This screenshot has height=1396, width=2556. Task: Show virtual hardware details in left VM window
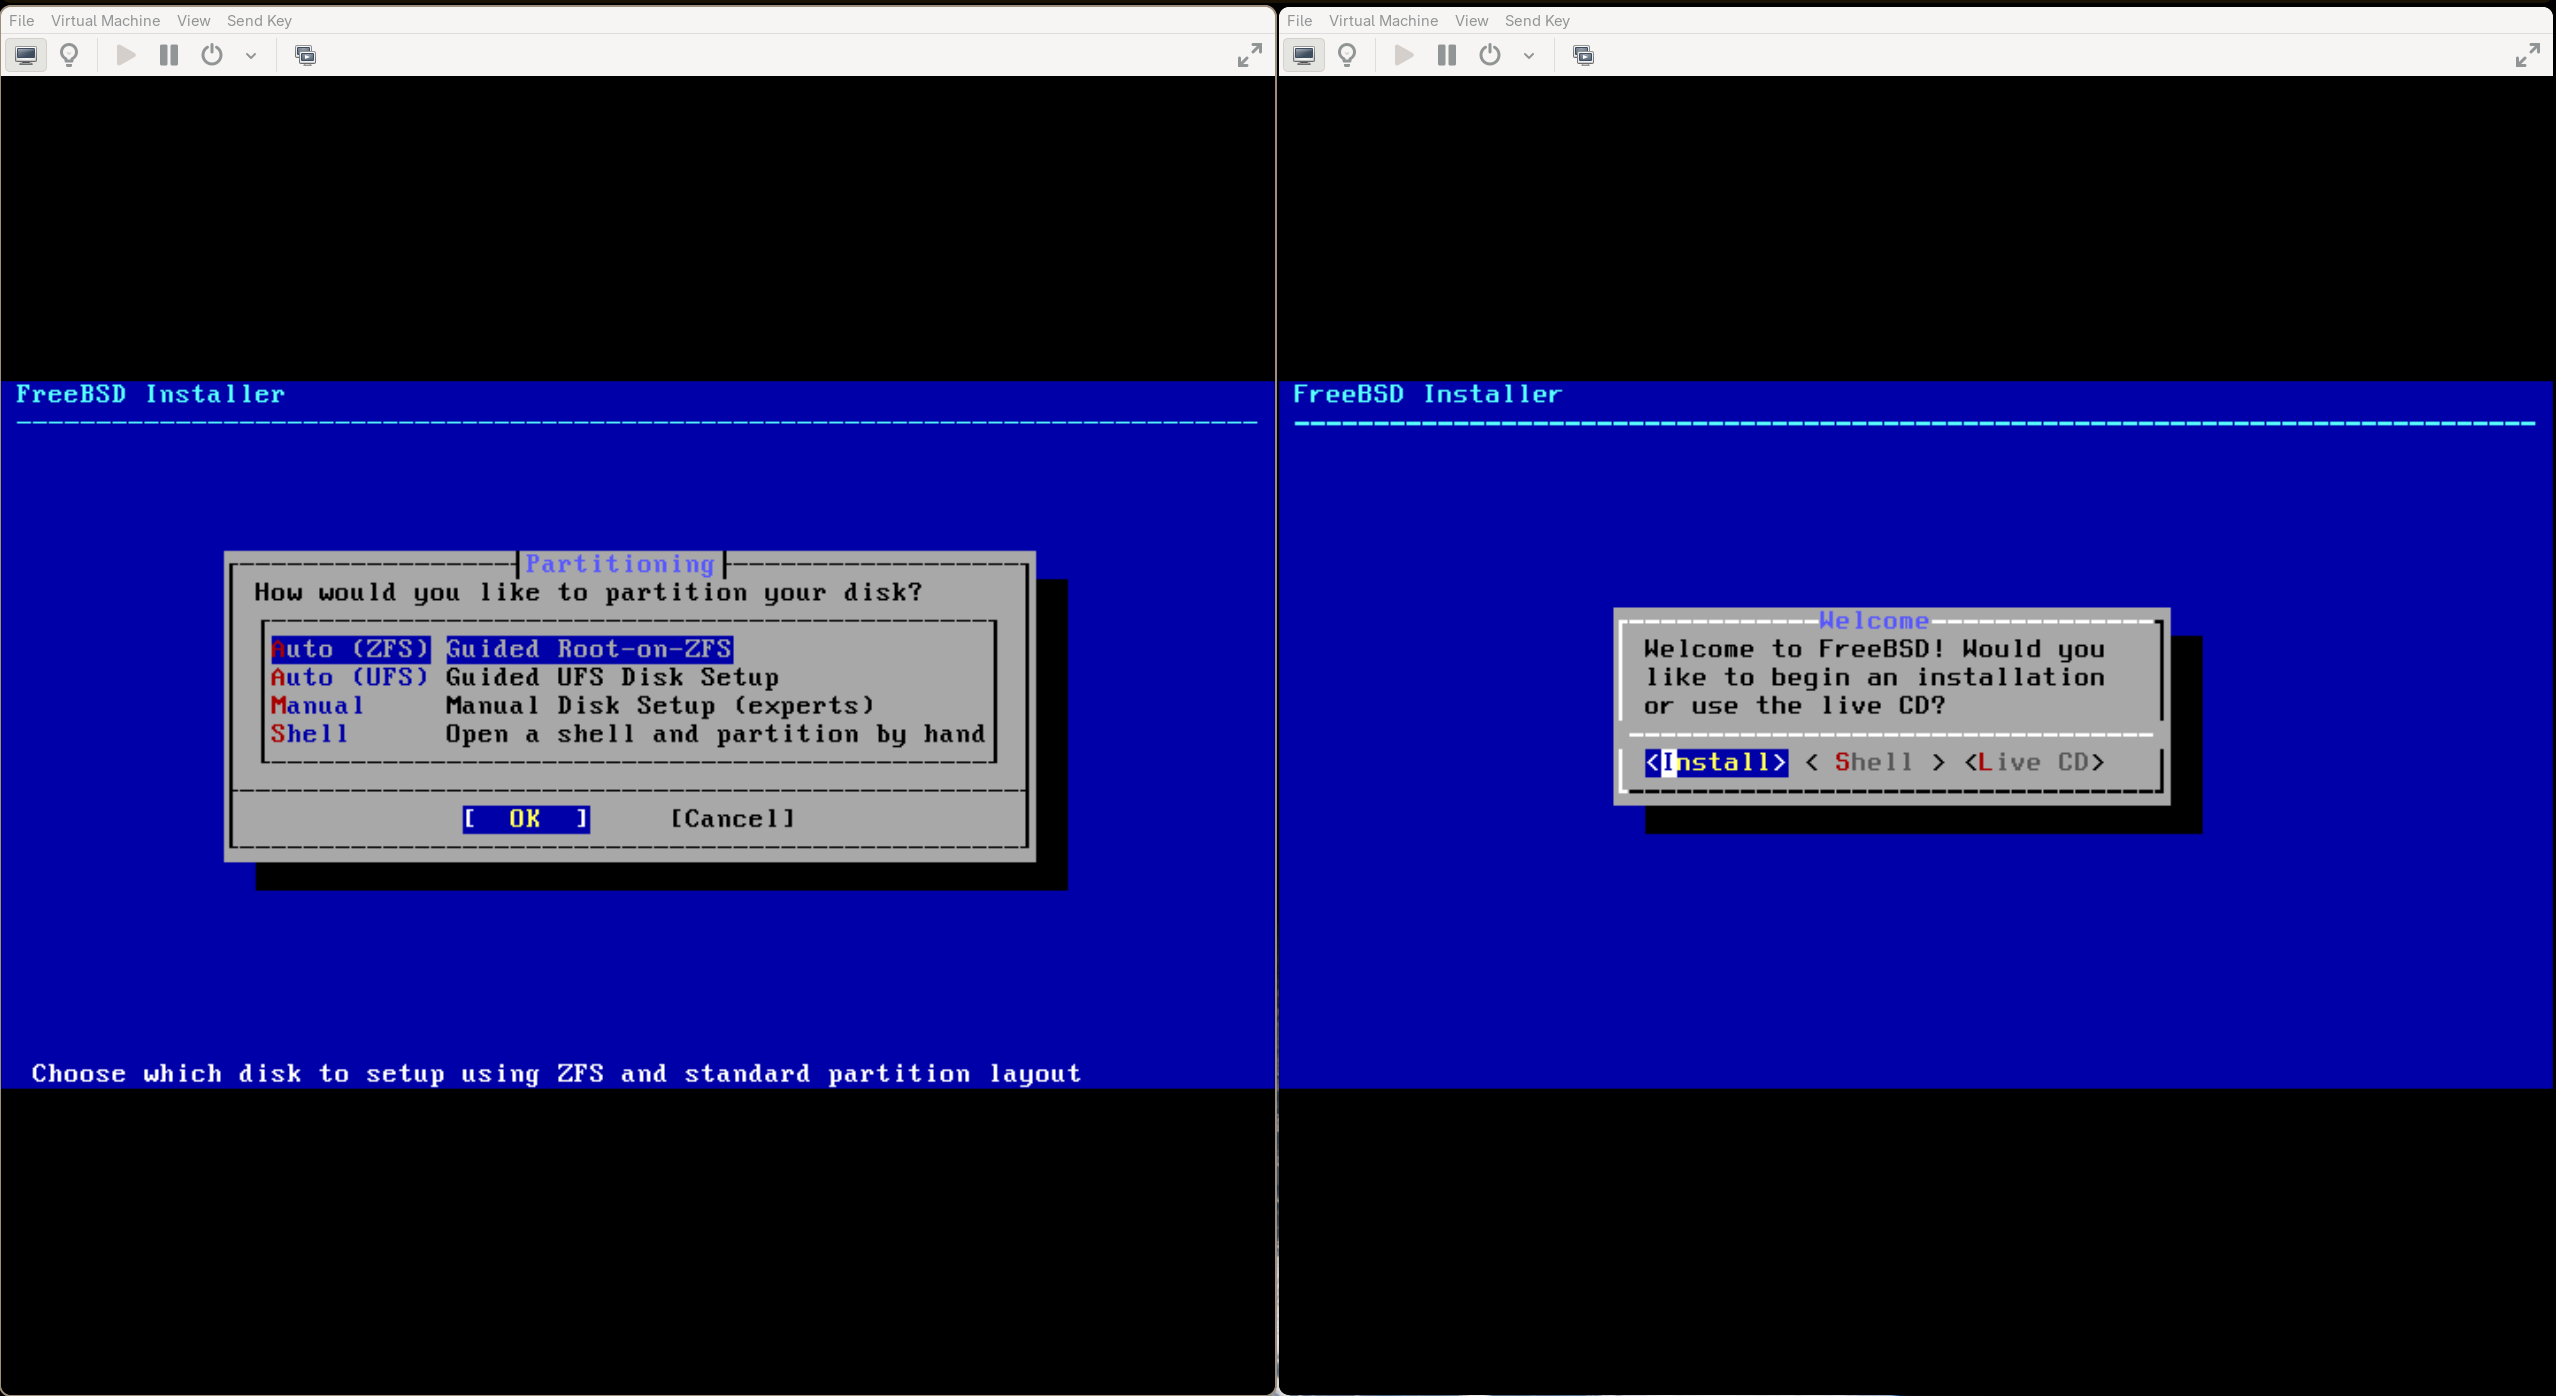coord(69,55)
